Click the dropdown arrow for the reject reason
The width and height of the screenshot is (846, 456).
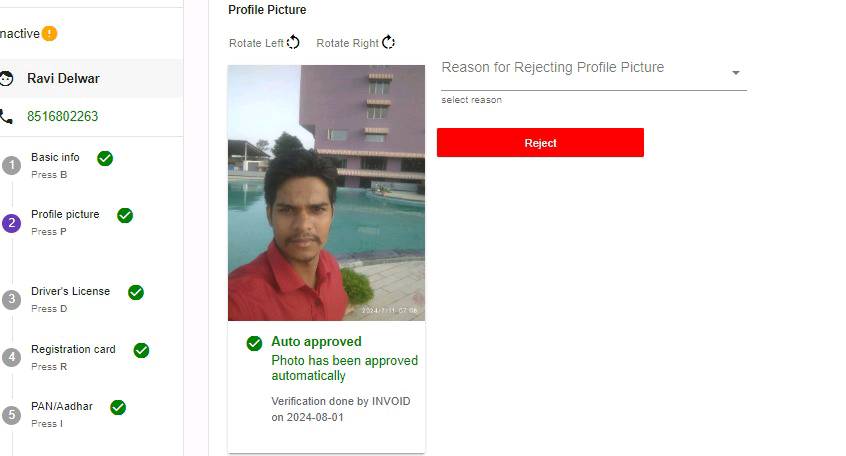(735, 72)
